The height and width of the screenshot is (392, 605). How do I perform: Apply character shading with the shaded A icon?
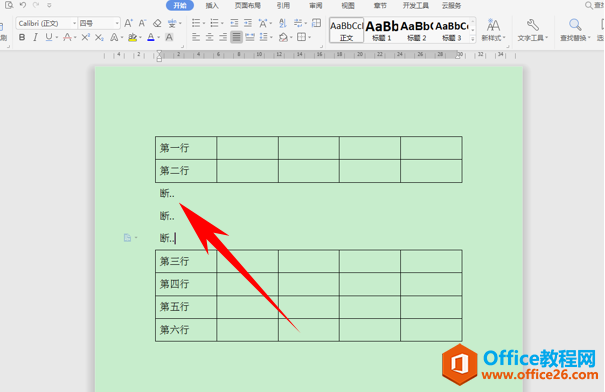pos(169,37)
